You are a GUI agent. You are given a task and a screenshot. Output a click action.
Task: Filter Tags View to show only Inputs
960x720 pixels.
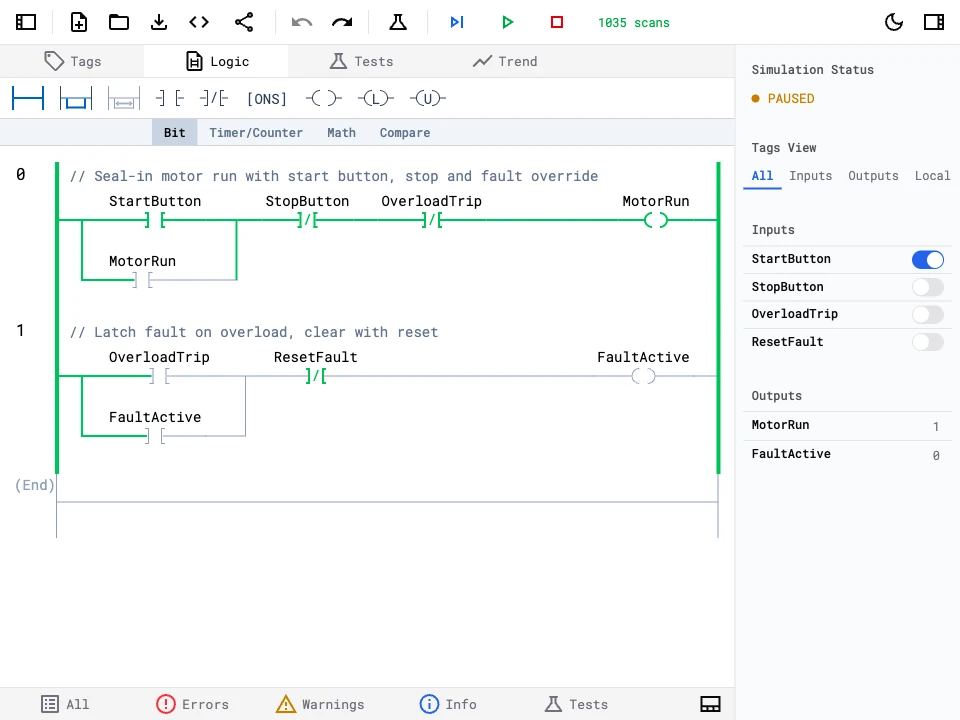coord(810,175)
